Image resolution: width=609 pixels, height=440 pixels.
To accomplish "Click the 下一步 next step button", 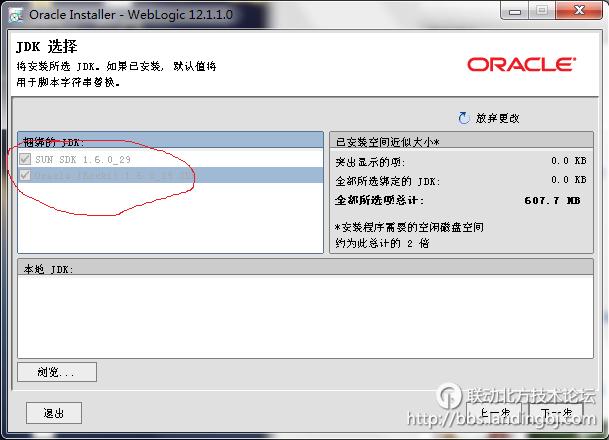I will coord(557,412).
